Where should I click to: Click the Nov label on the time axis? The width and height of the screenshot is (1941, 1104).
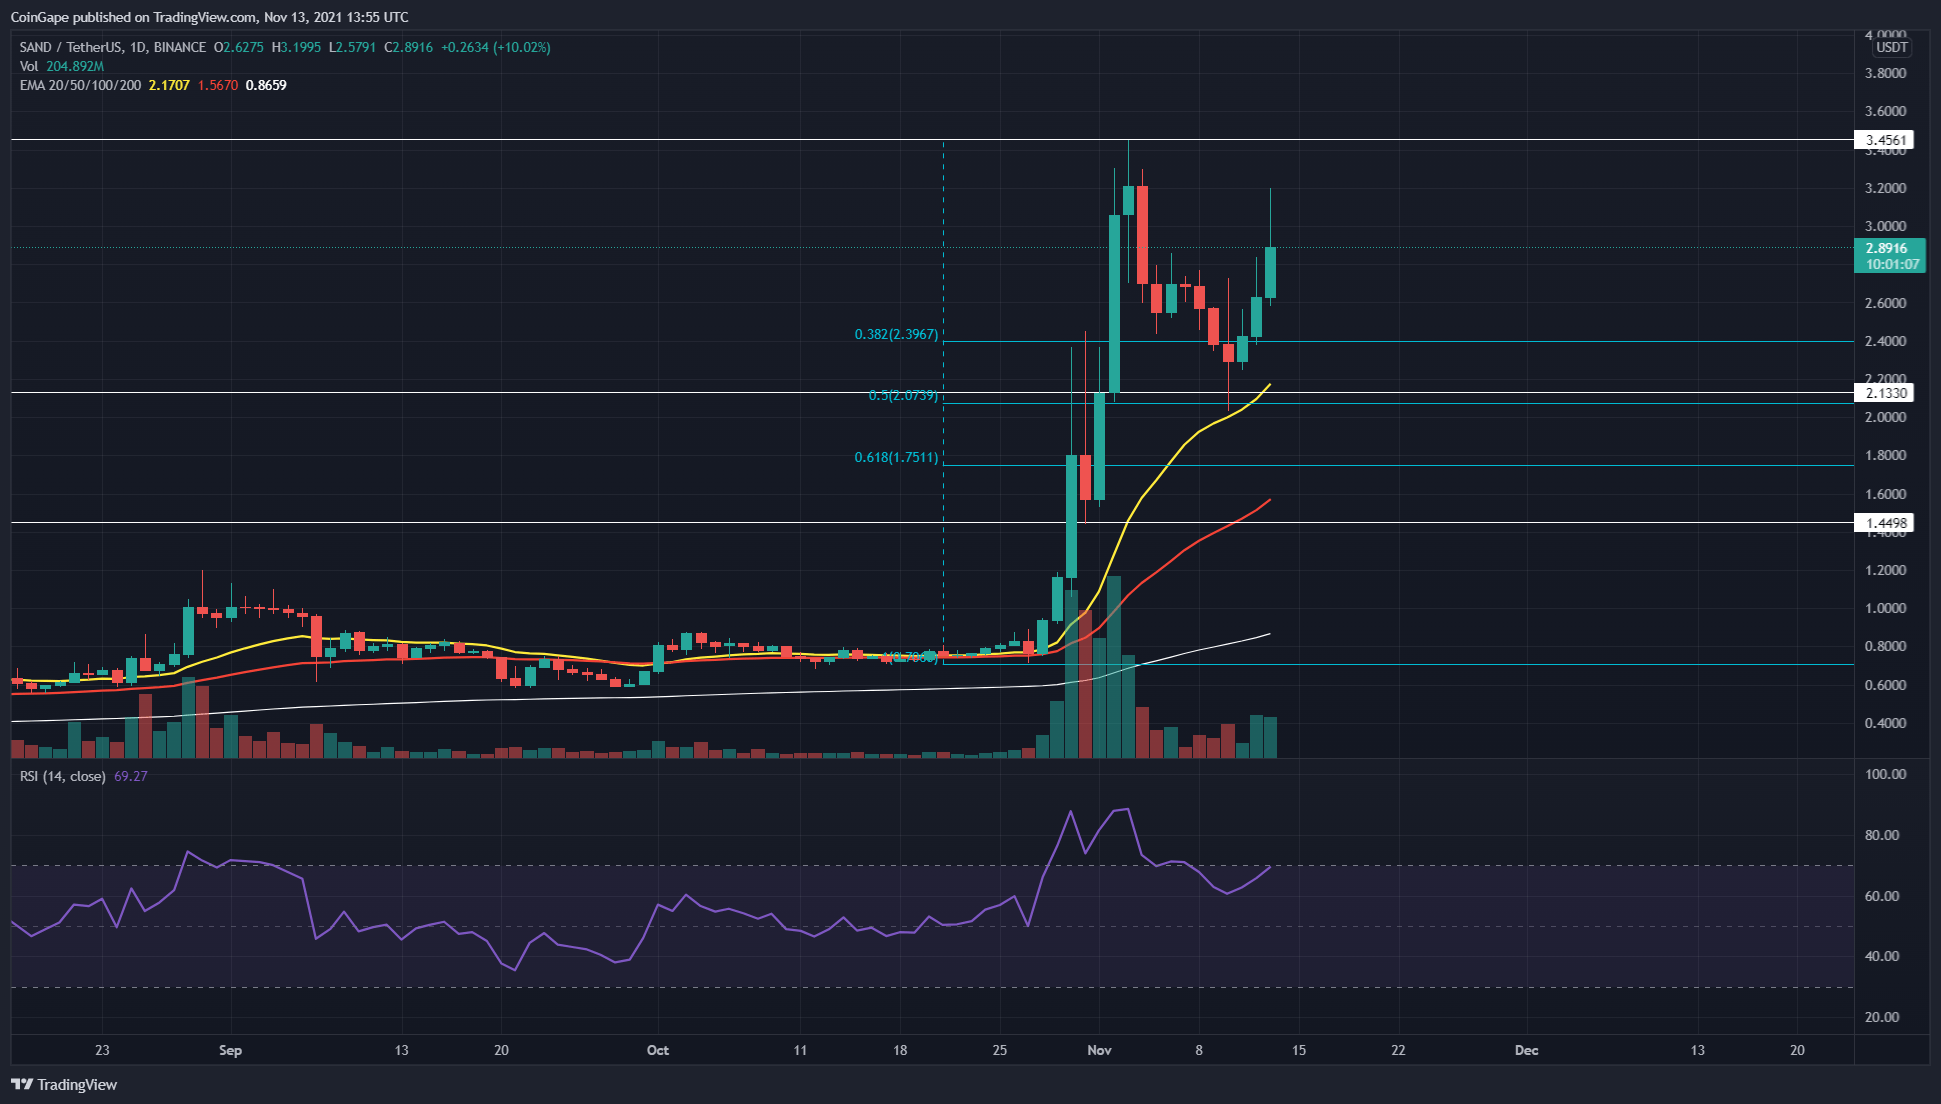(x=1098, y=1051)
